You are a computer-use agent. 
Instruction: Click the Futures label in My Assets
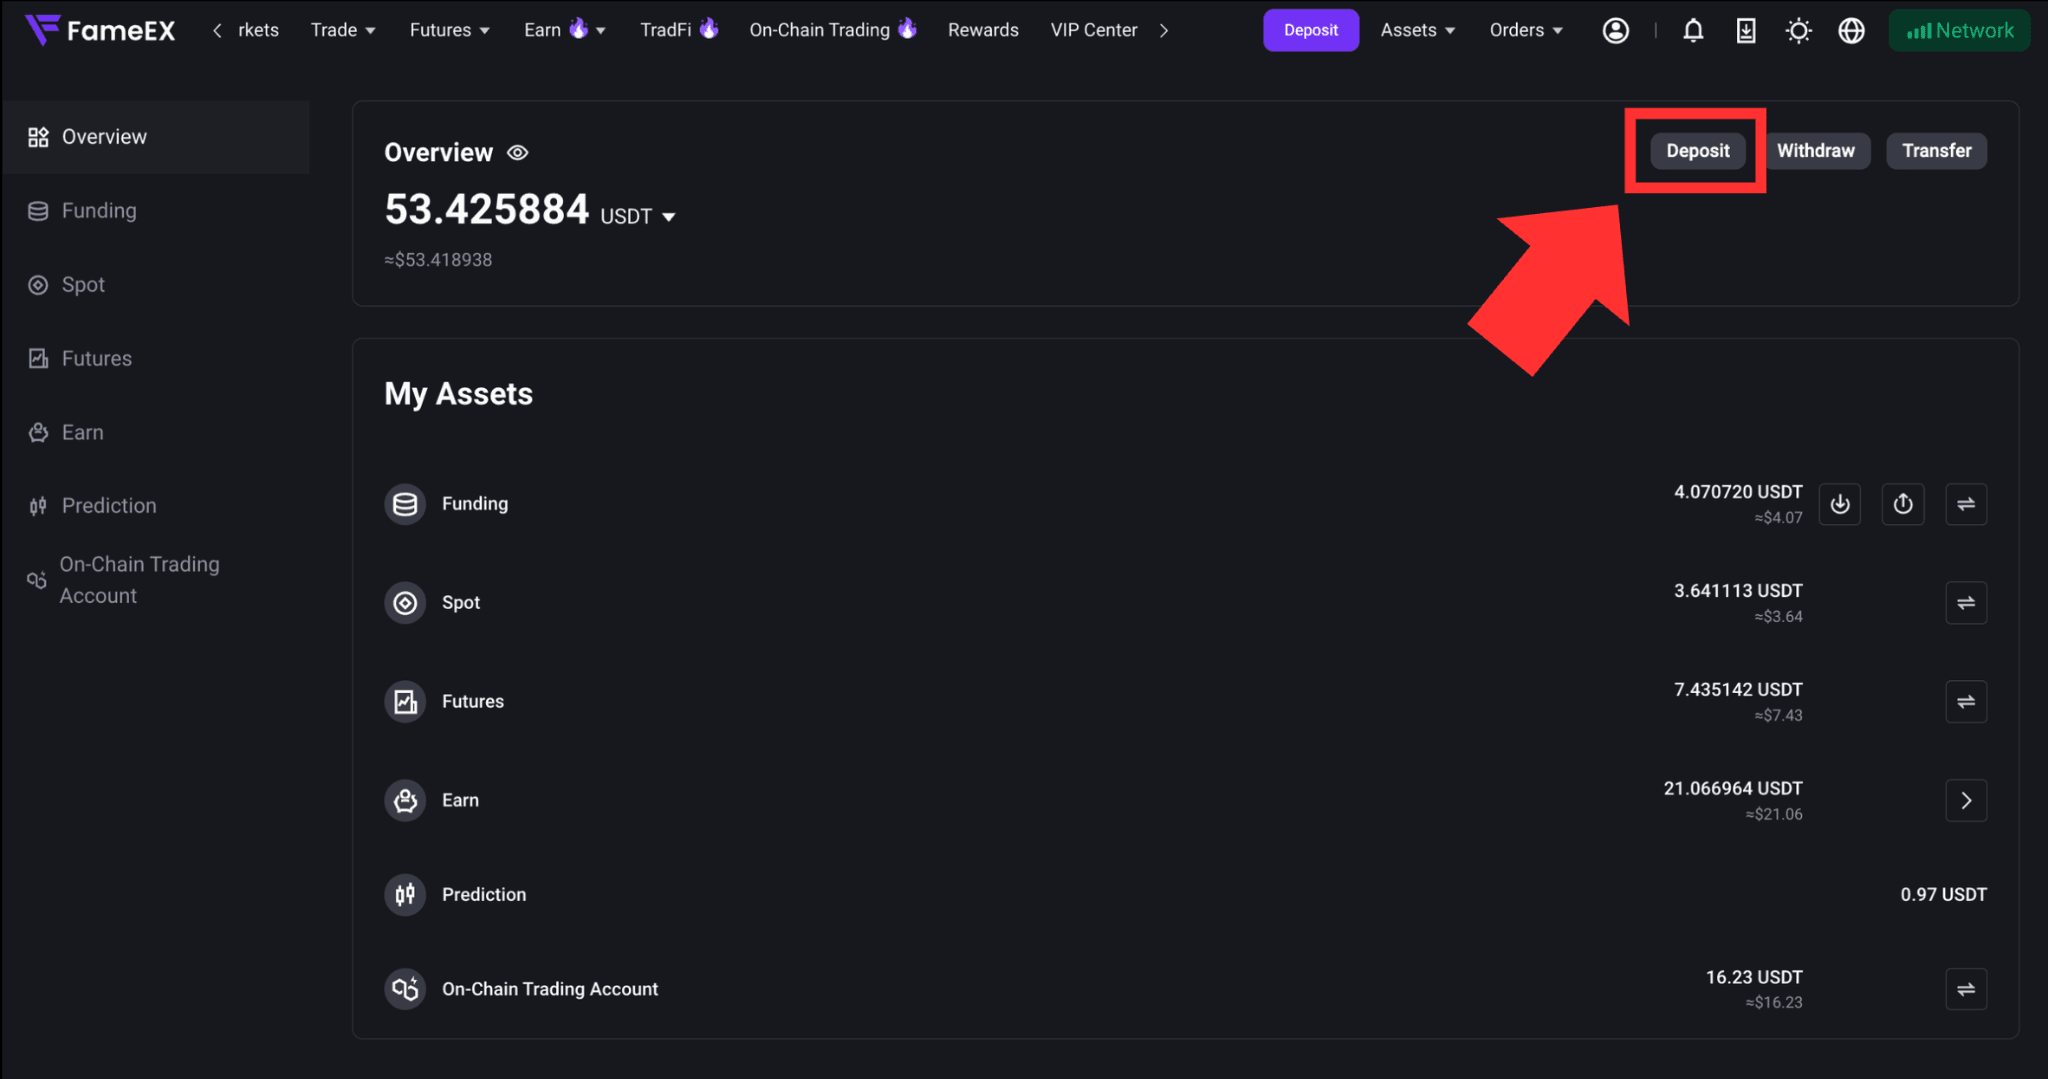[473, 702]
